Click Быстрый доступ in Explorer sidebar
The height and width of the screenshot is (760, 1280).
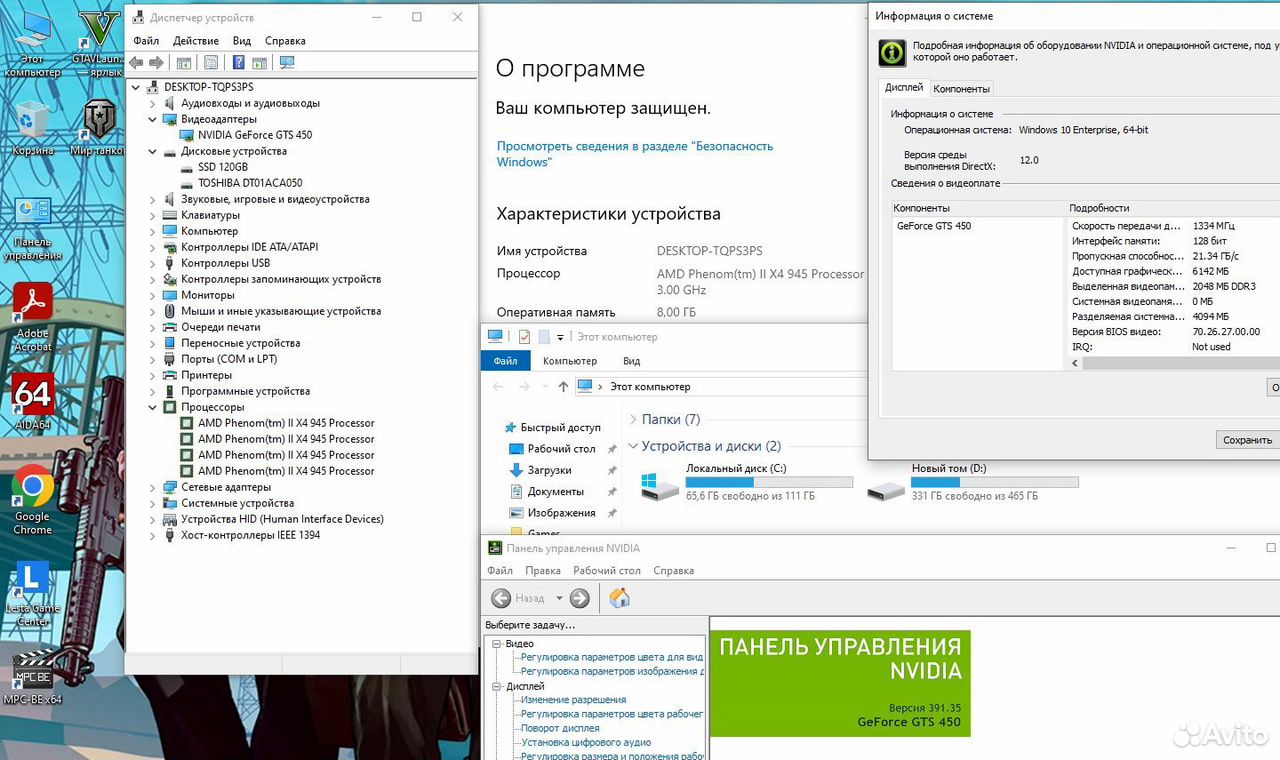[x=560, y=427]
